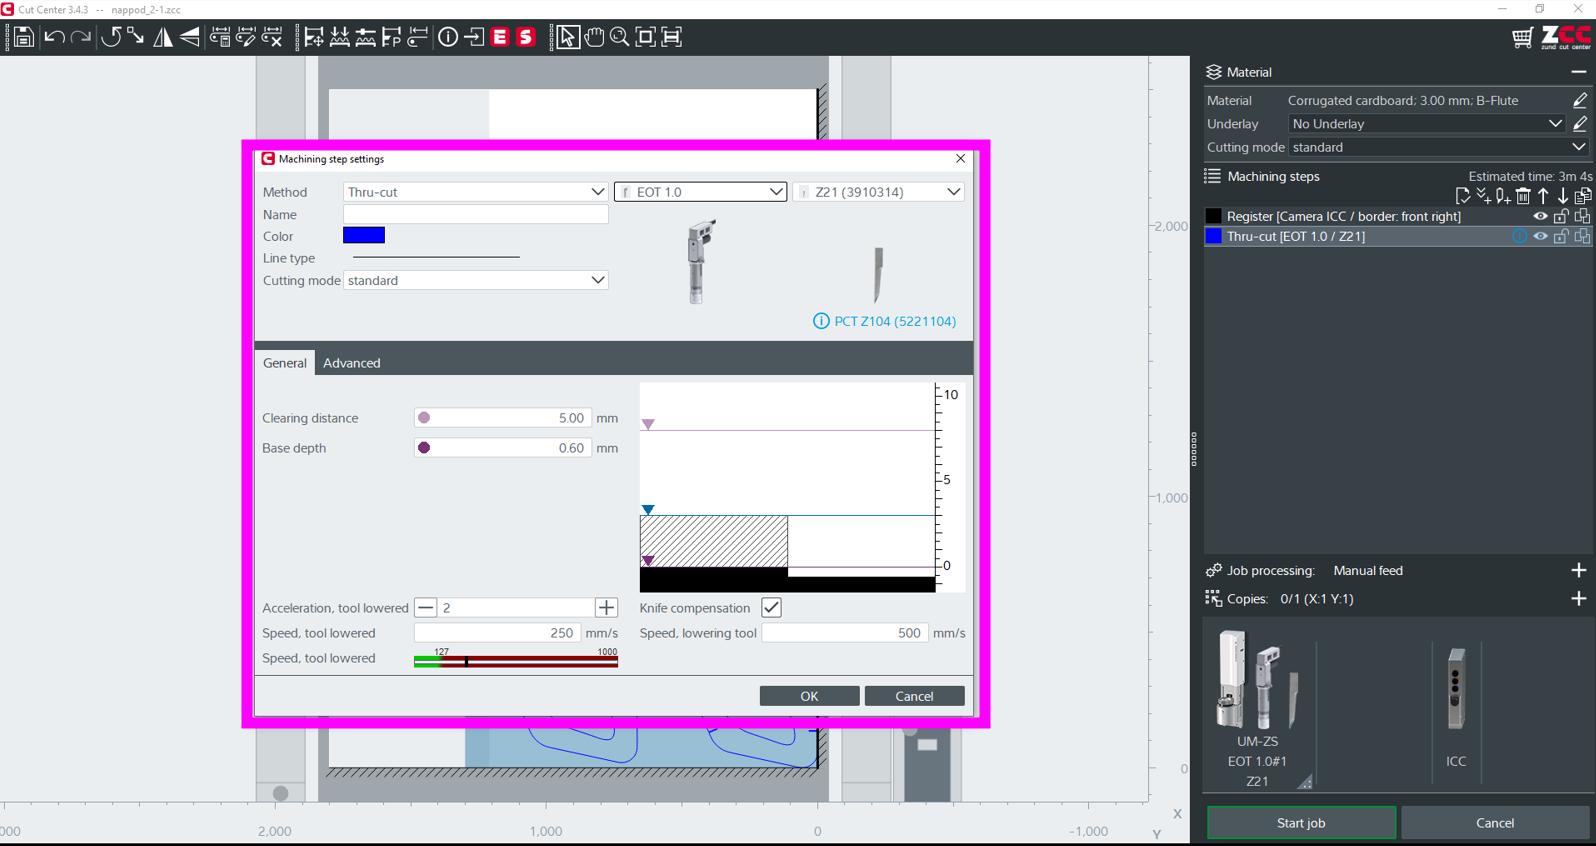Click the red S toolbar icon

[526, 37]
